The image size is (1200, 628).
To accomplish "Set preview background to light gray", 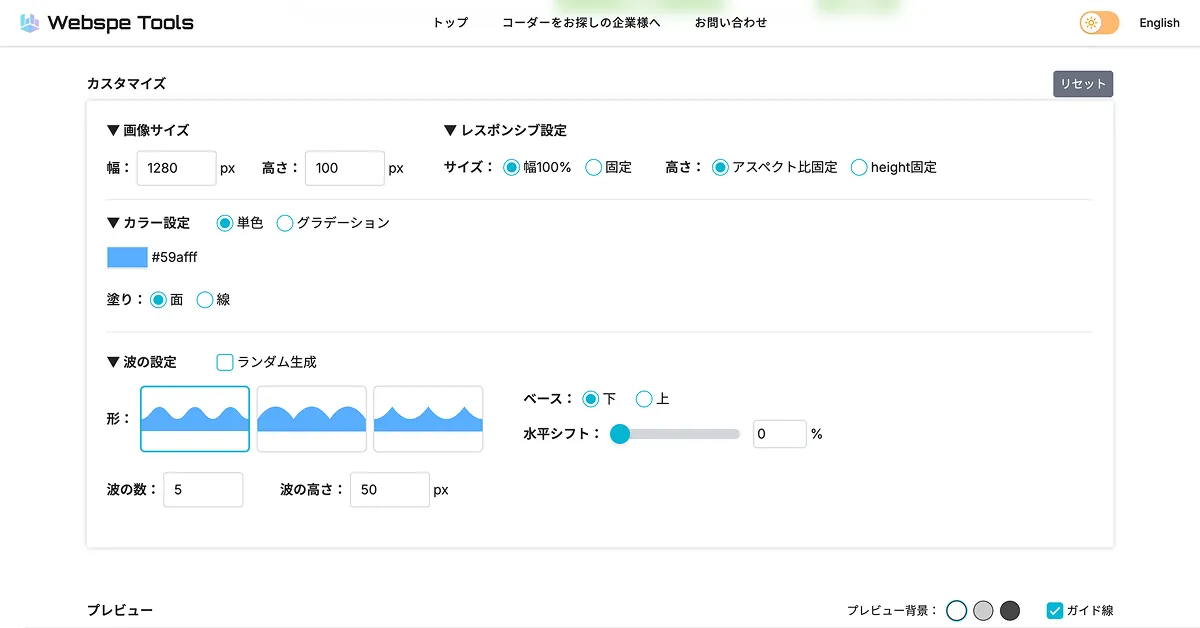I will (x=983, y=610).
